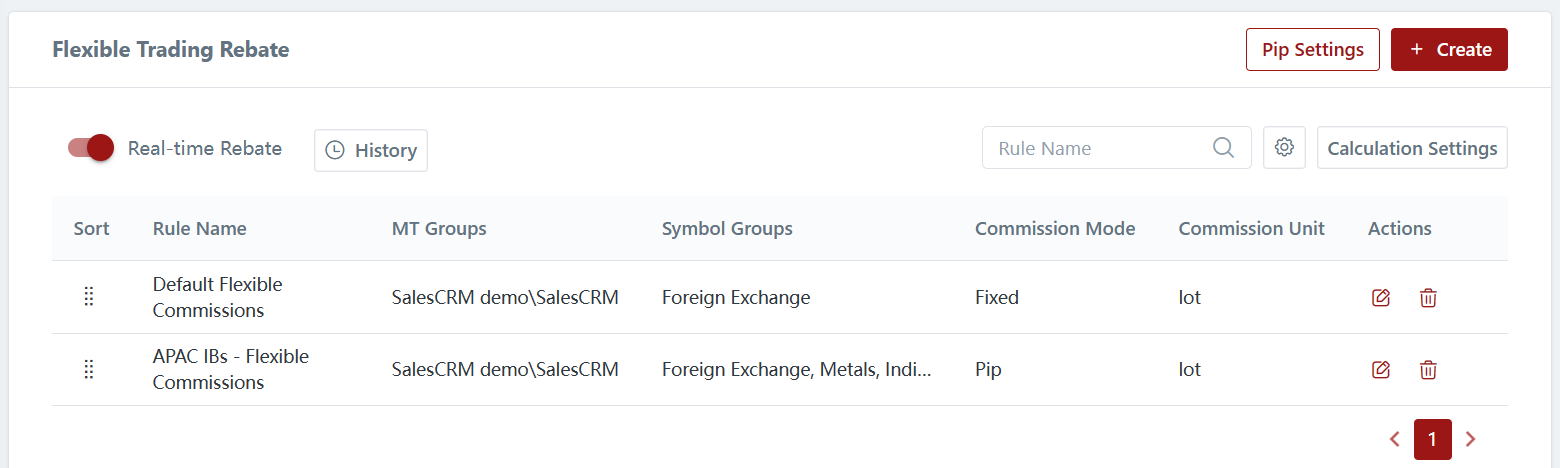Screen dimensions: 1560x468
Task: Edit the APAC IBs rule
Action: tap(1381, 370)
